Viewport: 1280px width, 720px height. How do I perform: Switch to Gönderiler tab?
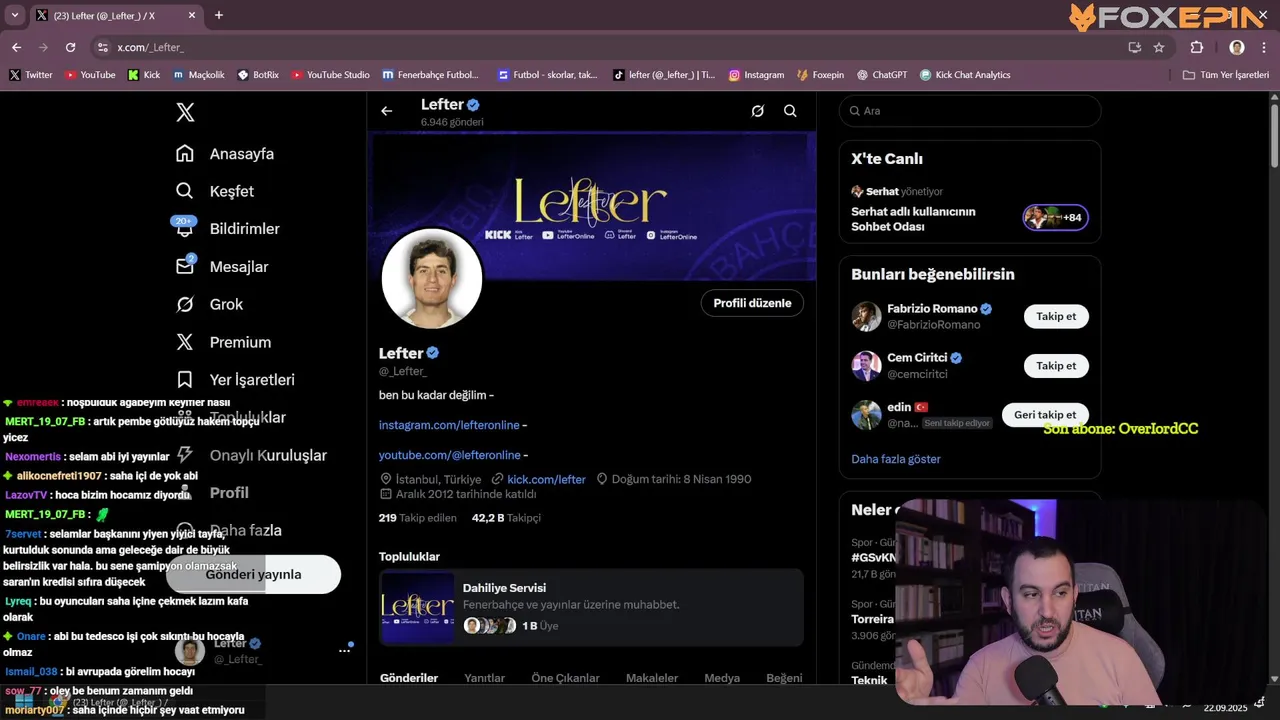click(409, 678)
